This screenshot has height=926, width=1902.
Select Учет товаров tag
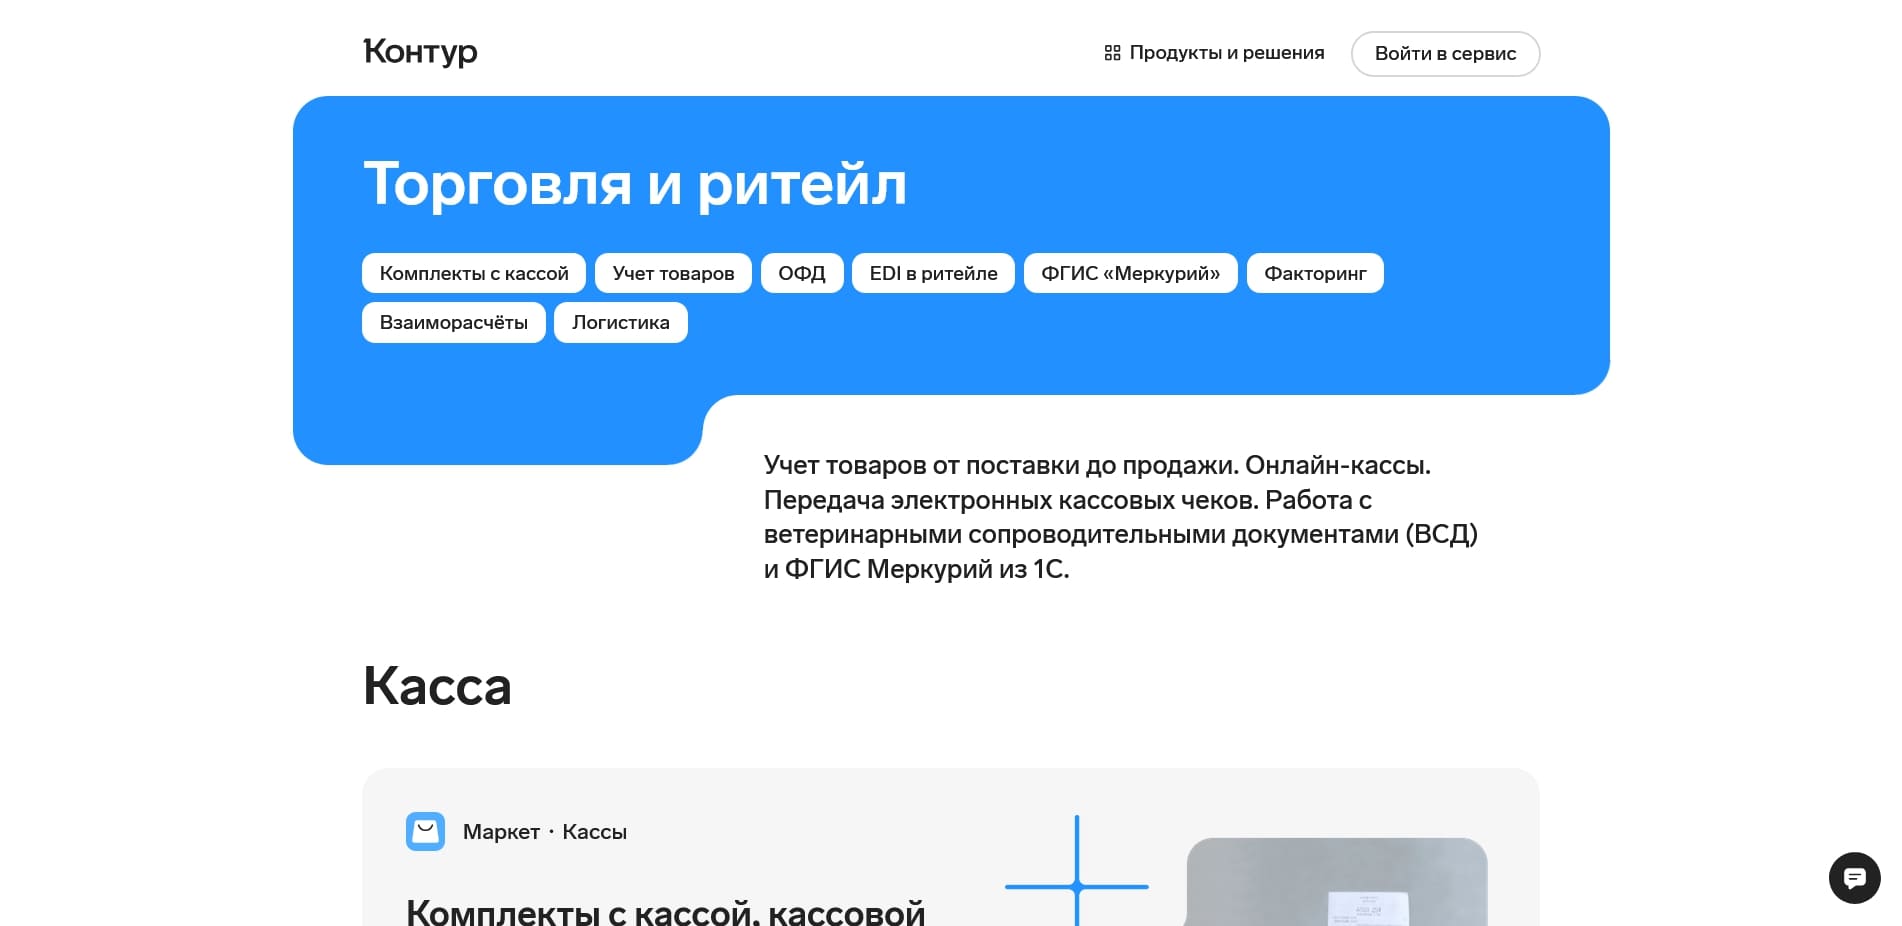[x=673, y=273]
